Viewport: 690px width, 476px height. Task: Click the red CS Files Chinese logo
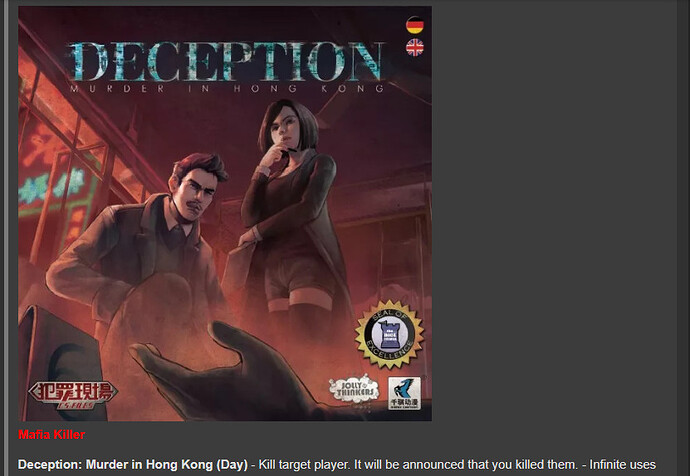73,394
